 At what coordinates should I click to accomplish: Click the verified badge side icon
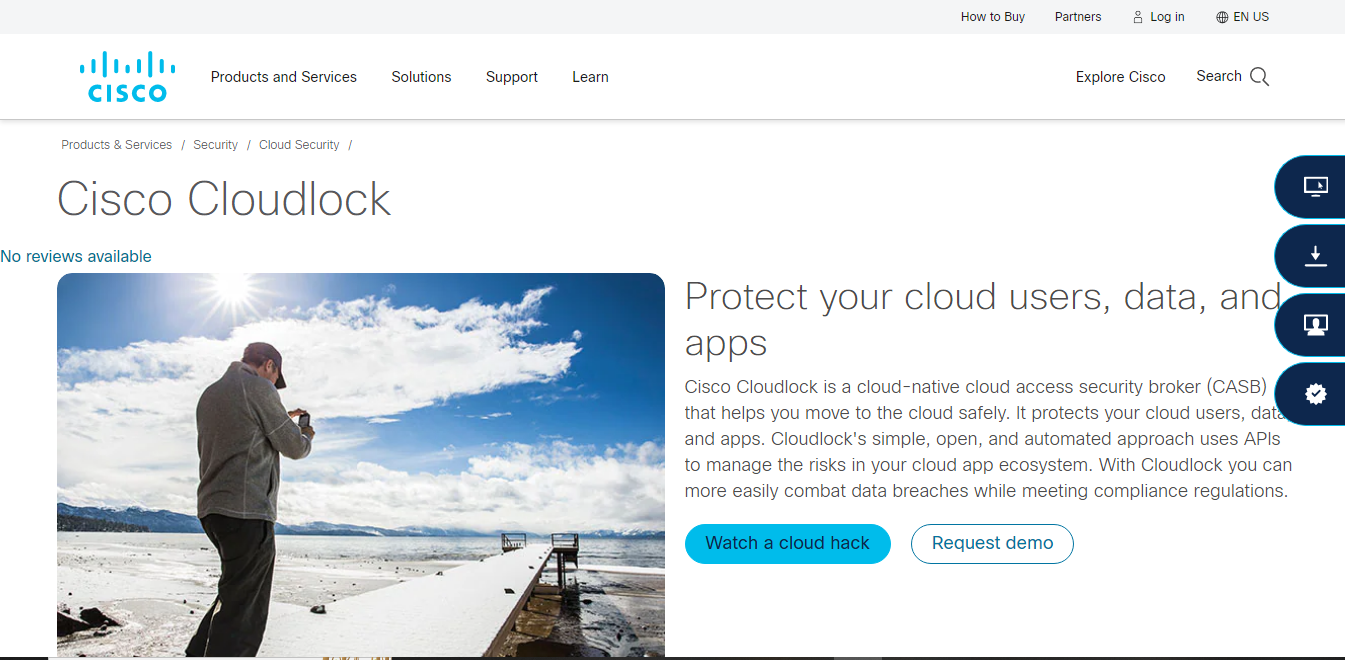coord(1315,394)
